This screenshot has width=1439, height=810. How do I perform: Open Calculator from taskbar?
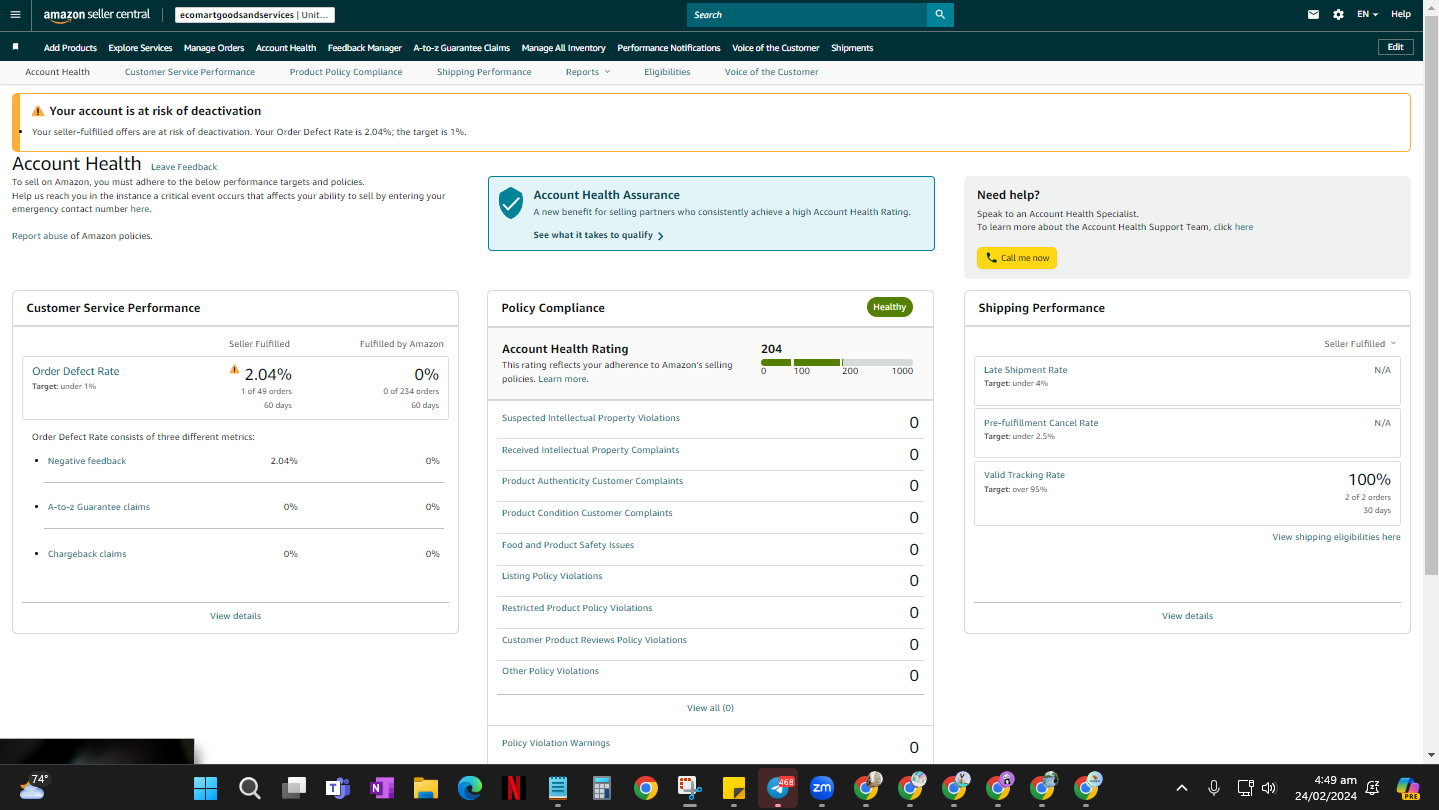(x=602, y=788)
